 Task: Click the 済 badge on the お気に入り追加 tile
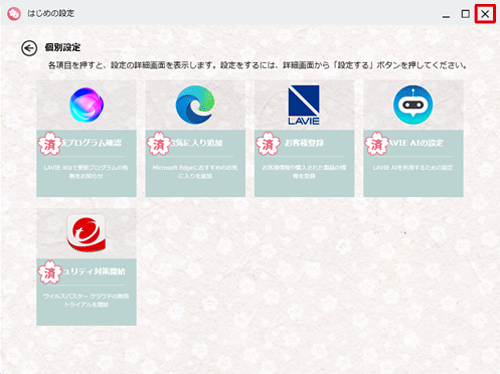[159, 144]
